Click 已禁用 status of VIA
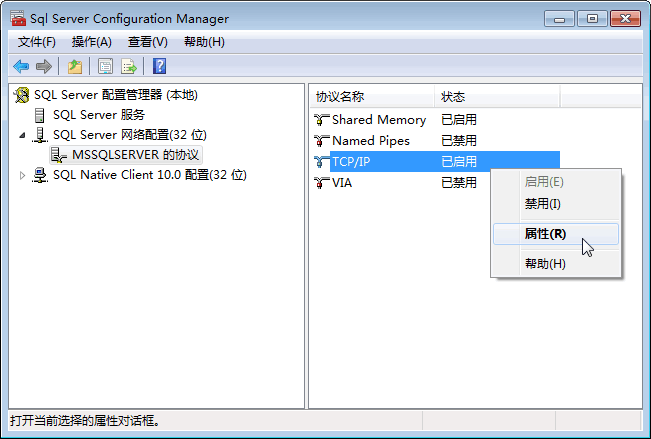 (459, 182)
